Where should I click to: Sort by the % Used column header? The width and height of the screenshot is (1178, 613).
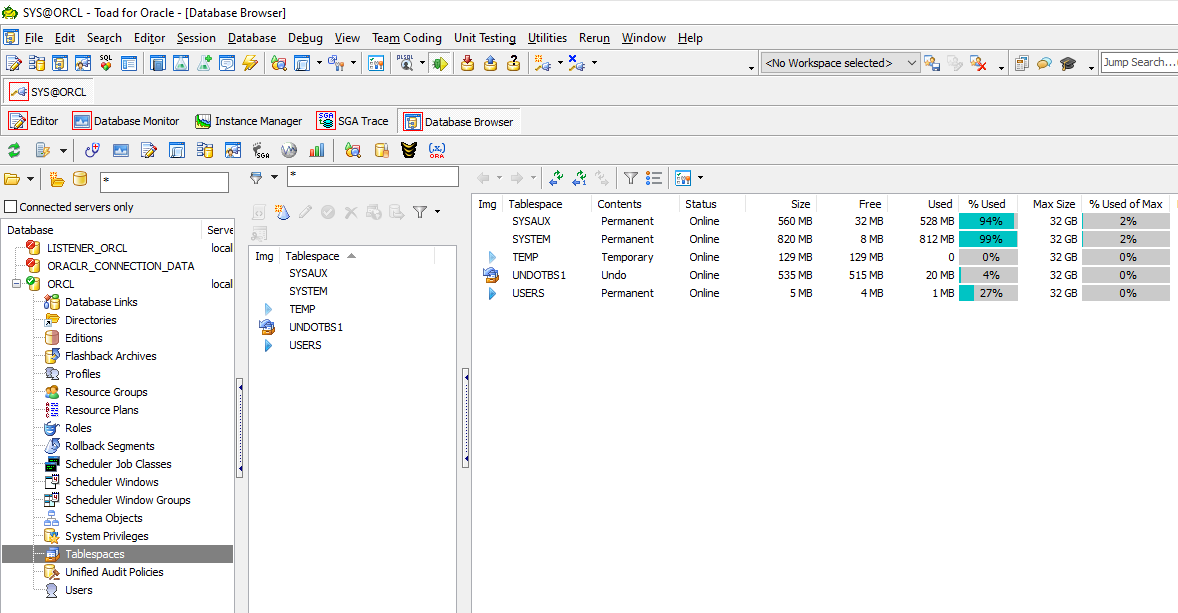[x=986, y=204]
